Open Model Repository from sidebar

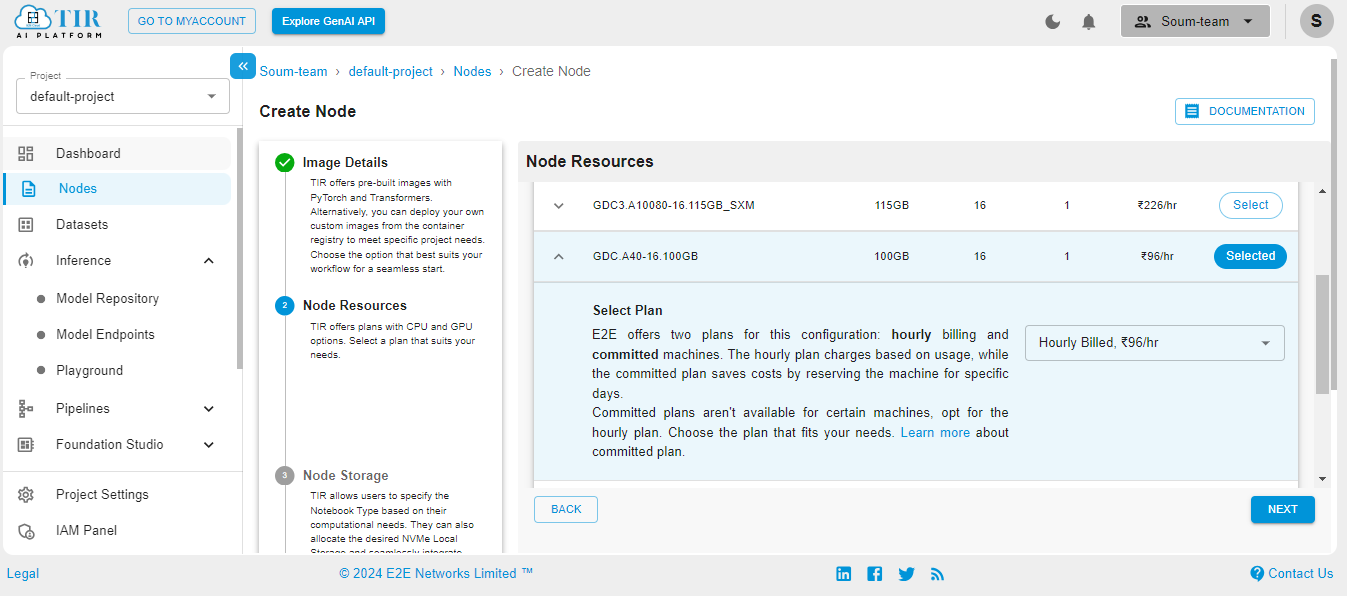point(107,299)
